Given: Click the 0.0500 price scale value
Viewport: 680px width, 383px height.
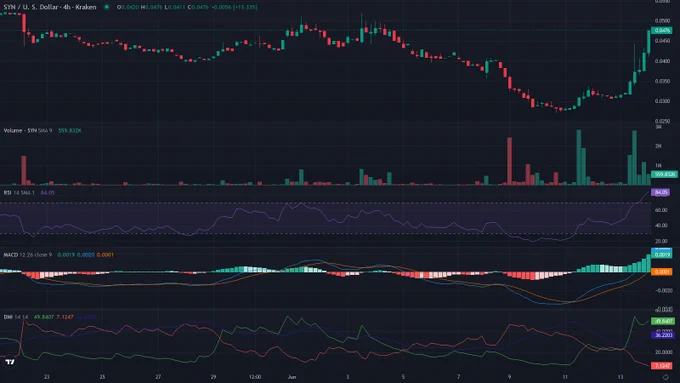Looking at the screenshot, I should tap(662, 20).
